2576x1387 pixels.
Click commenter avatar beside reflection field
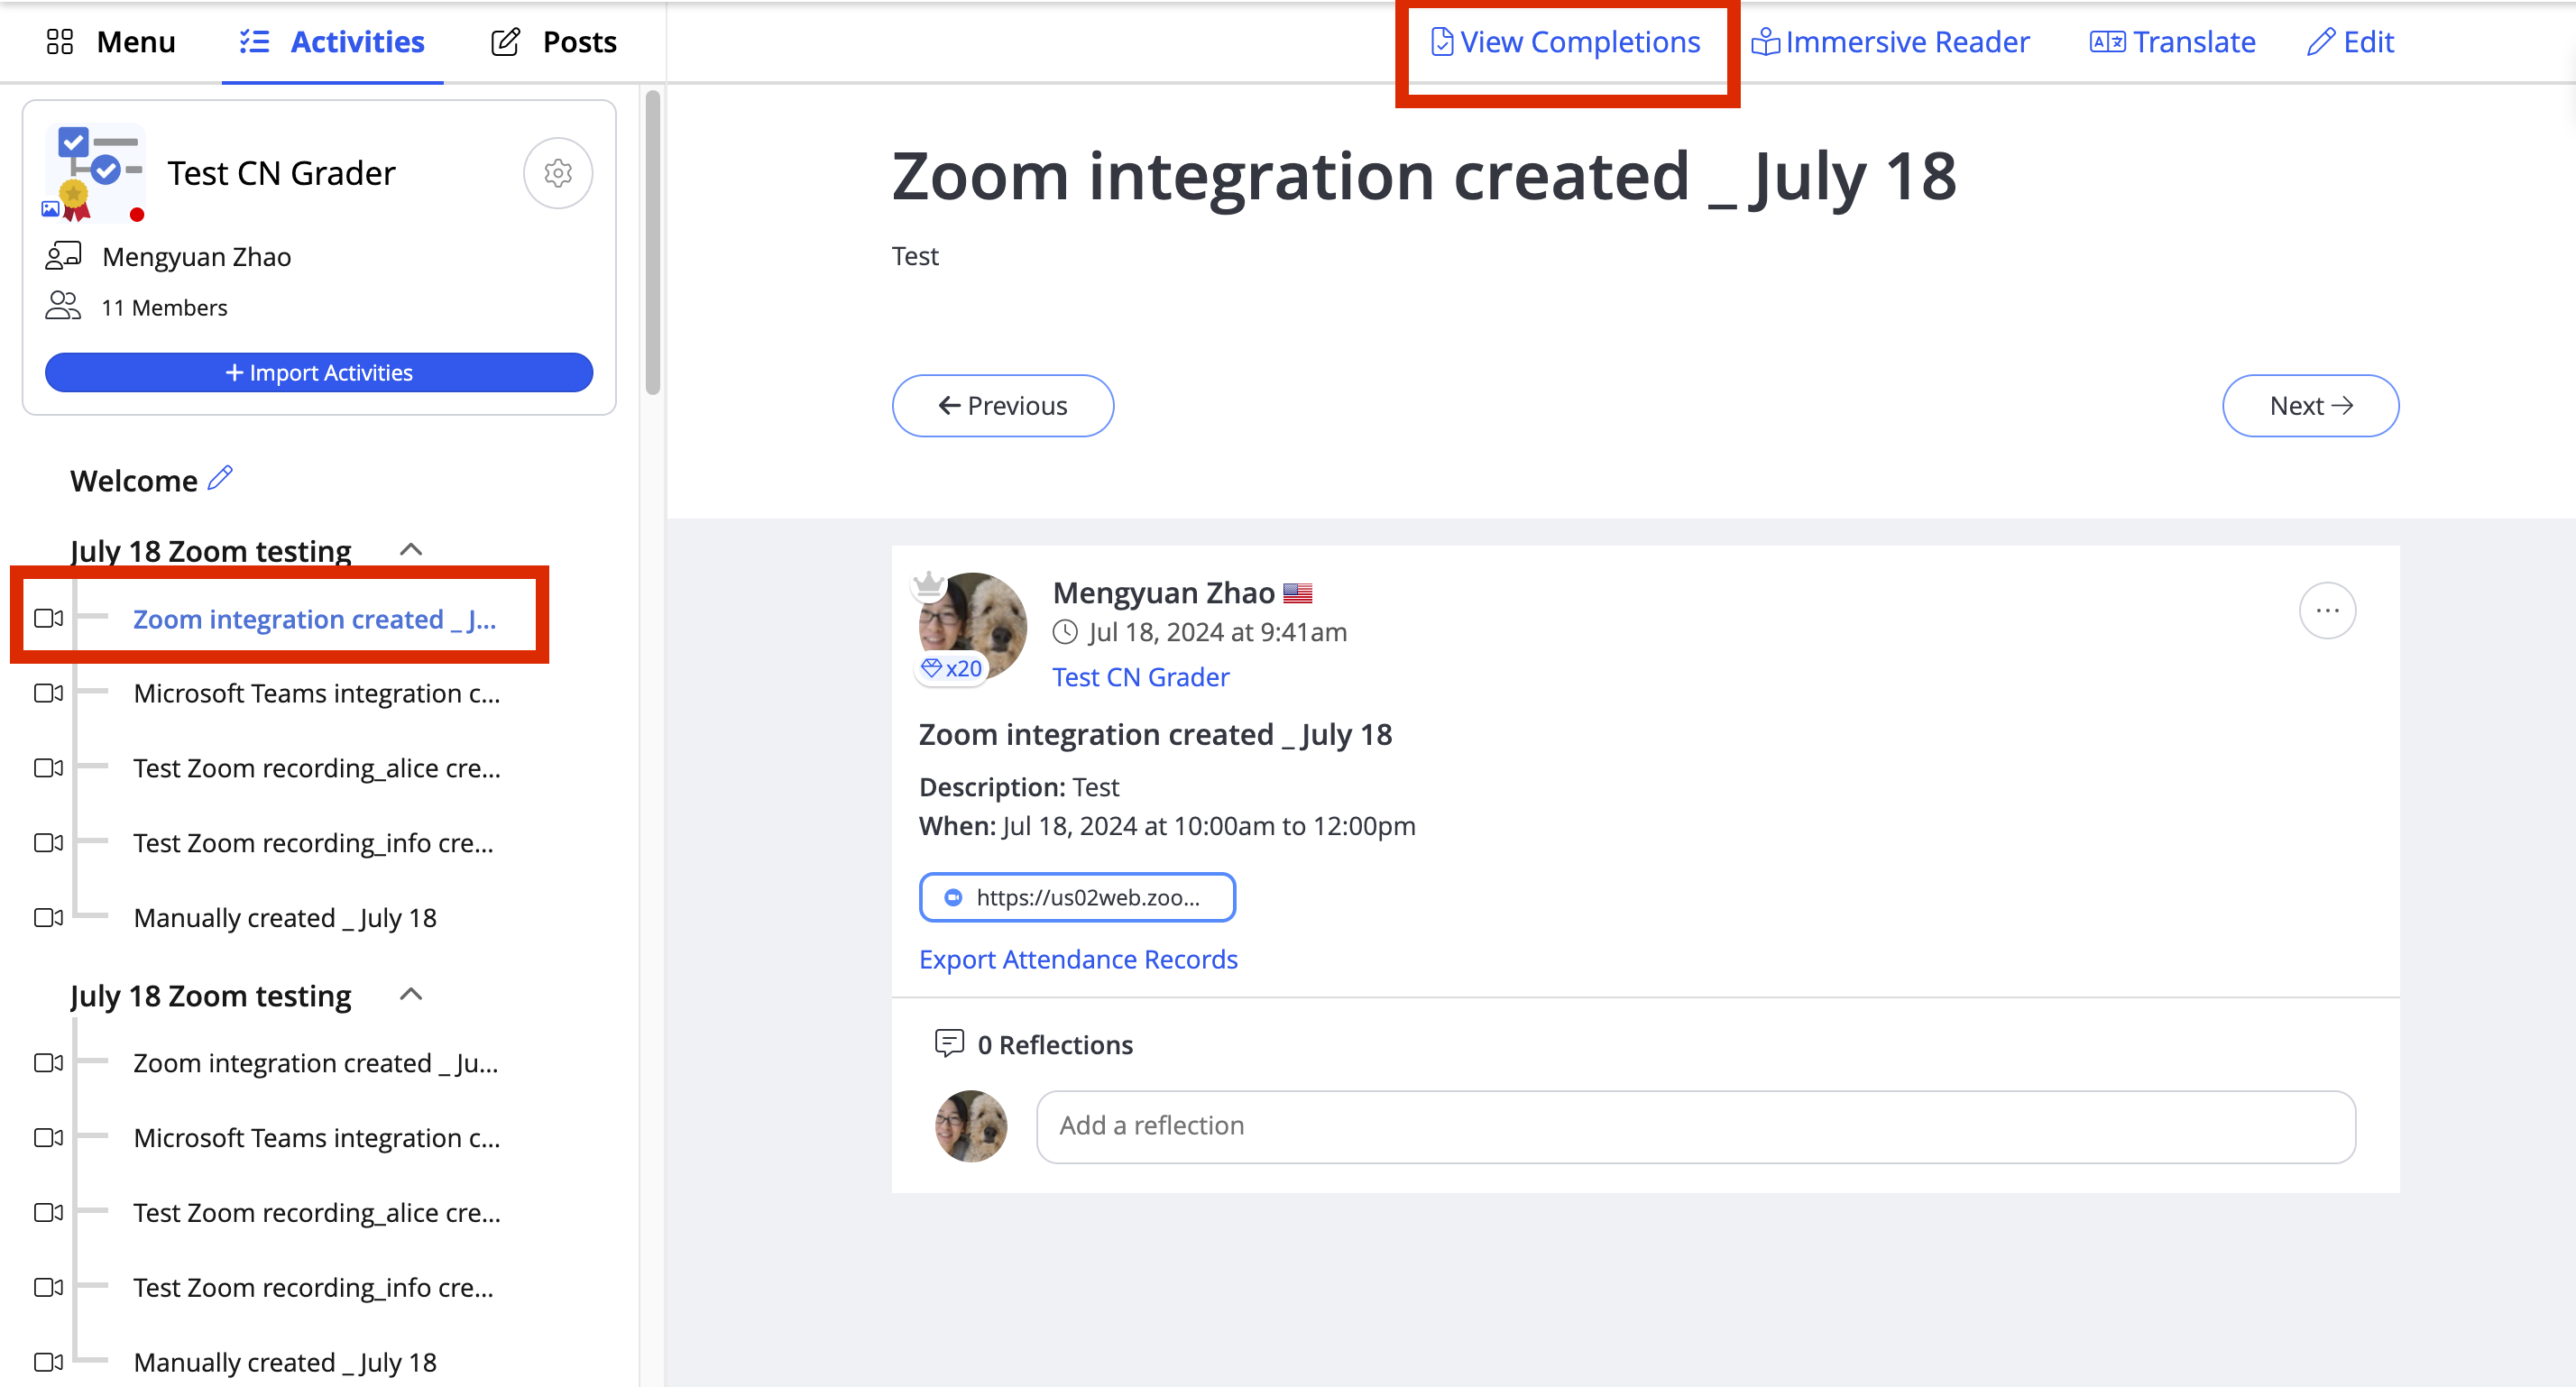971,1126
